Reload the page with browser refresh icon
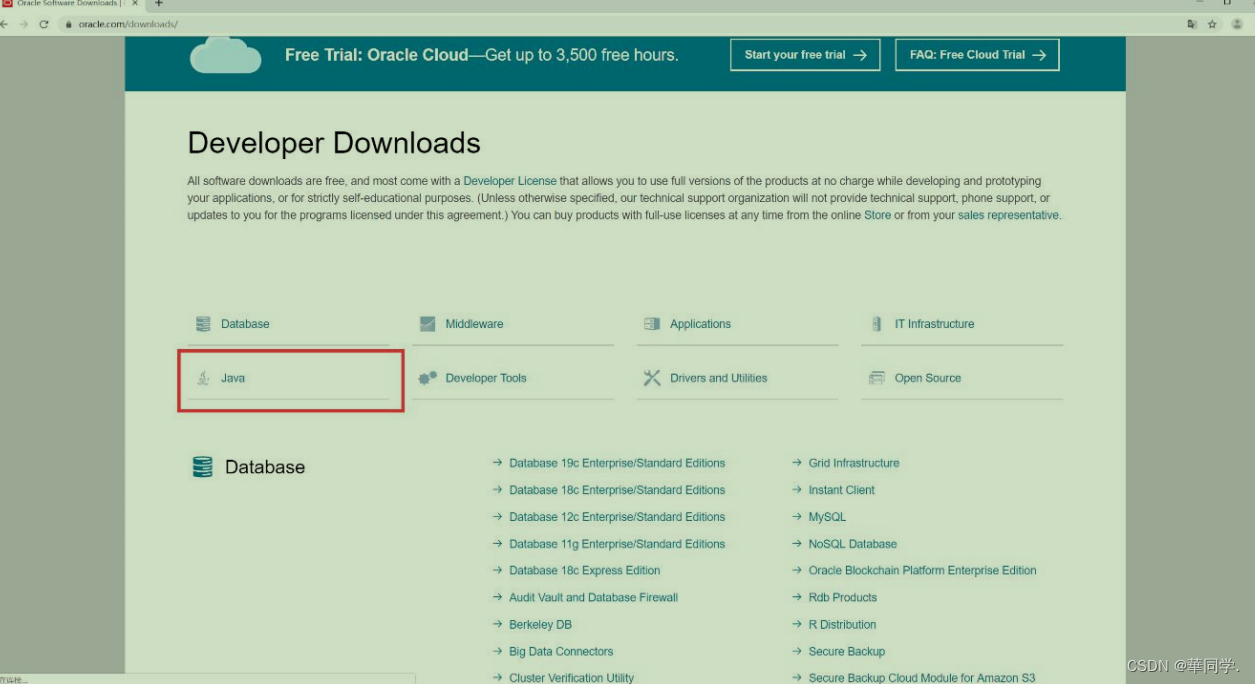This screenshot has width=1255, height=684. (x=44, y=24)
